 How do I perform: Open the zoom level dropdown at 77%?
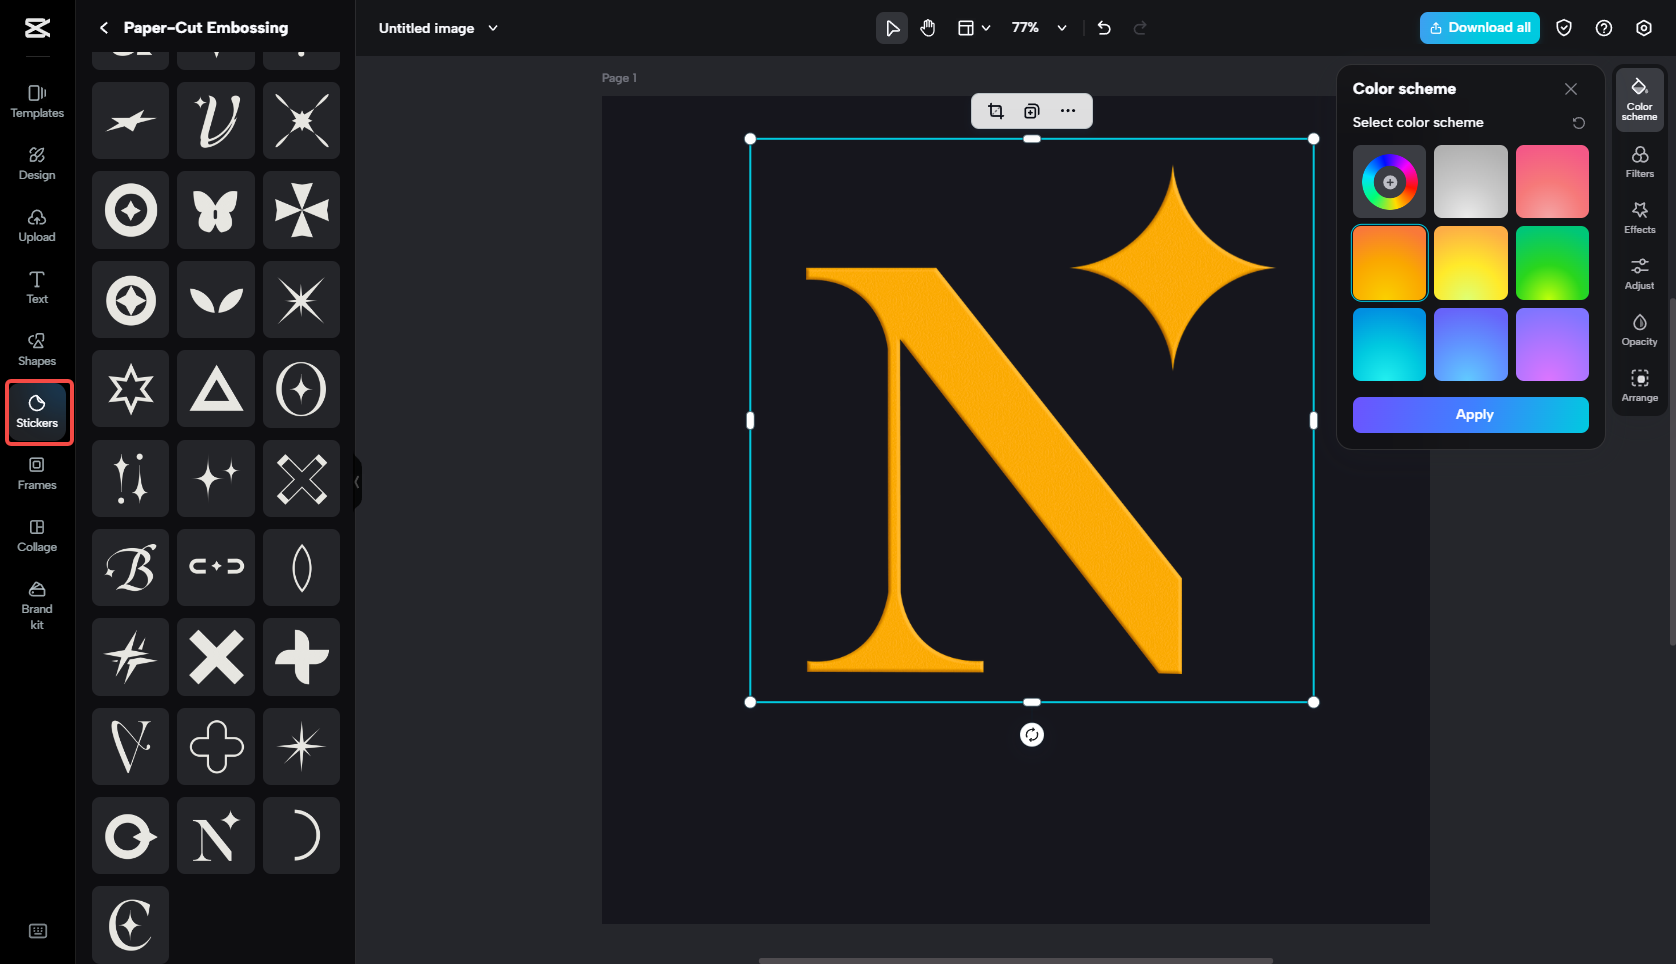point(1038,28)
